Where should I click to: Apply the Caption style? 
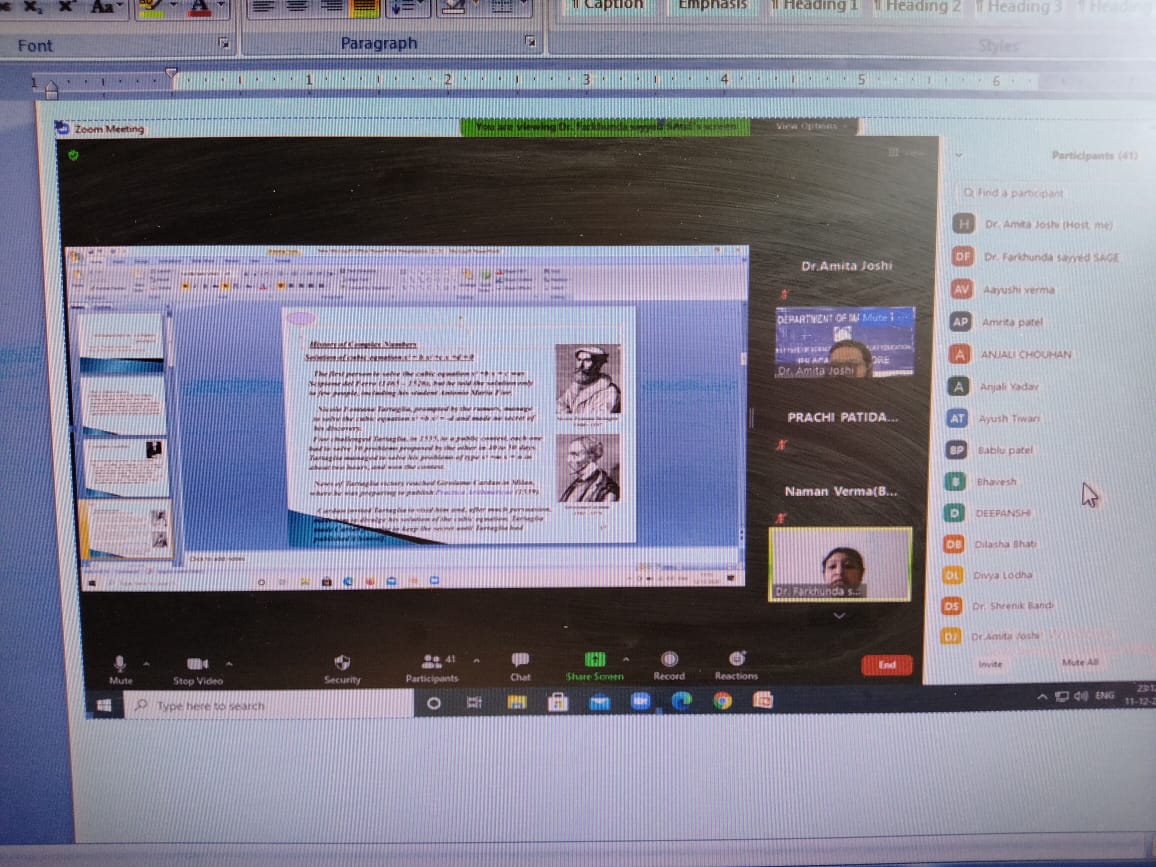pyautogui.click(x=607, y=6)
